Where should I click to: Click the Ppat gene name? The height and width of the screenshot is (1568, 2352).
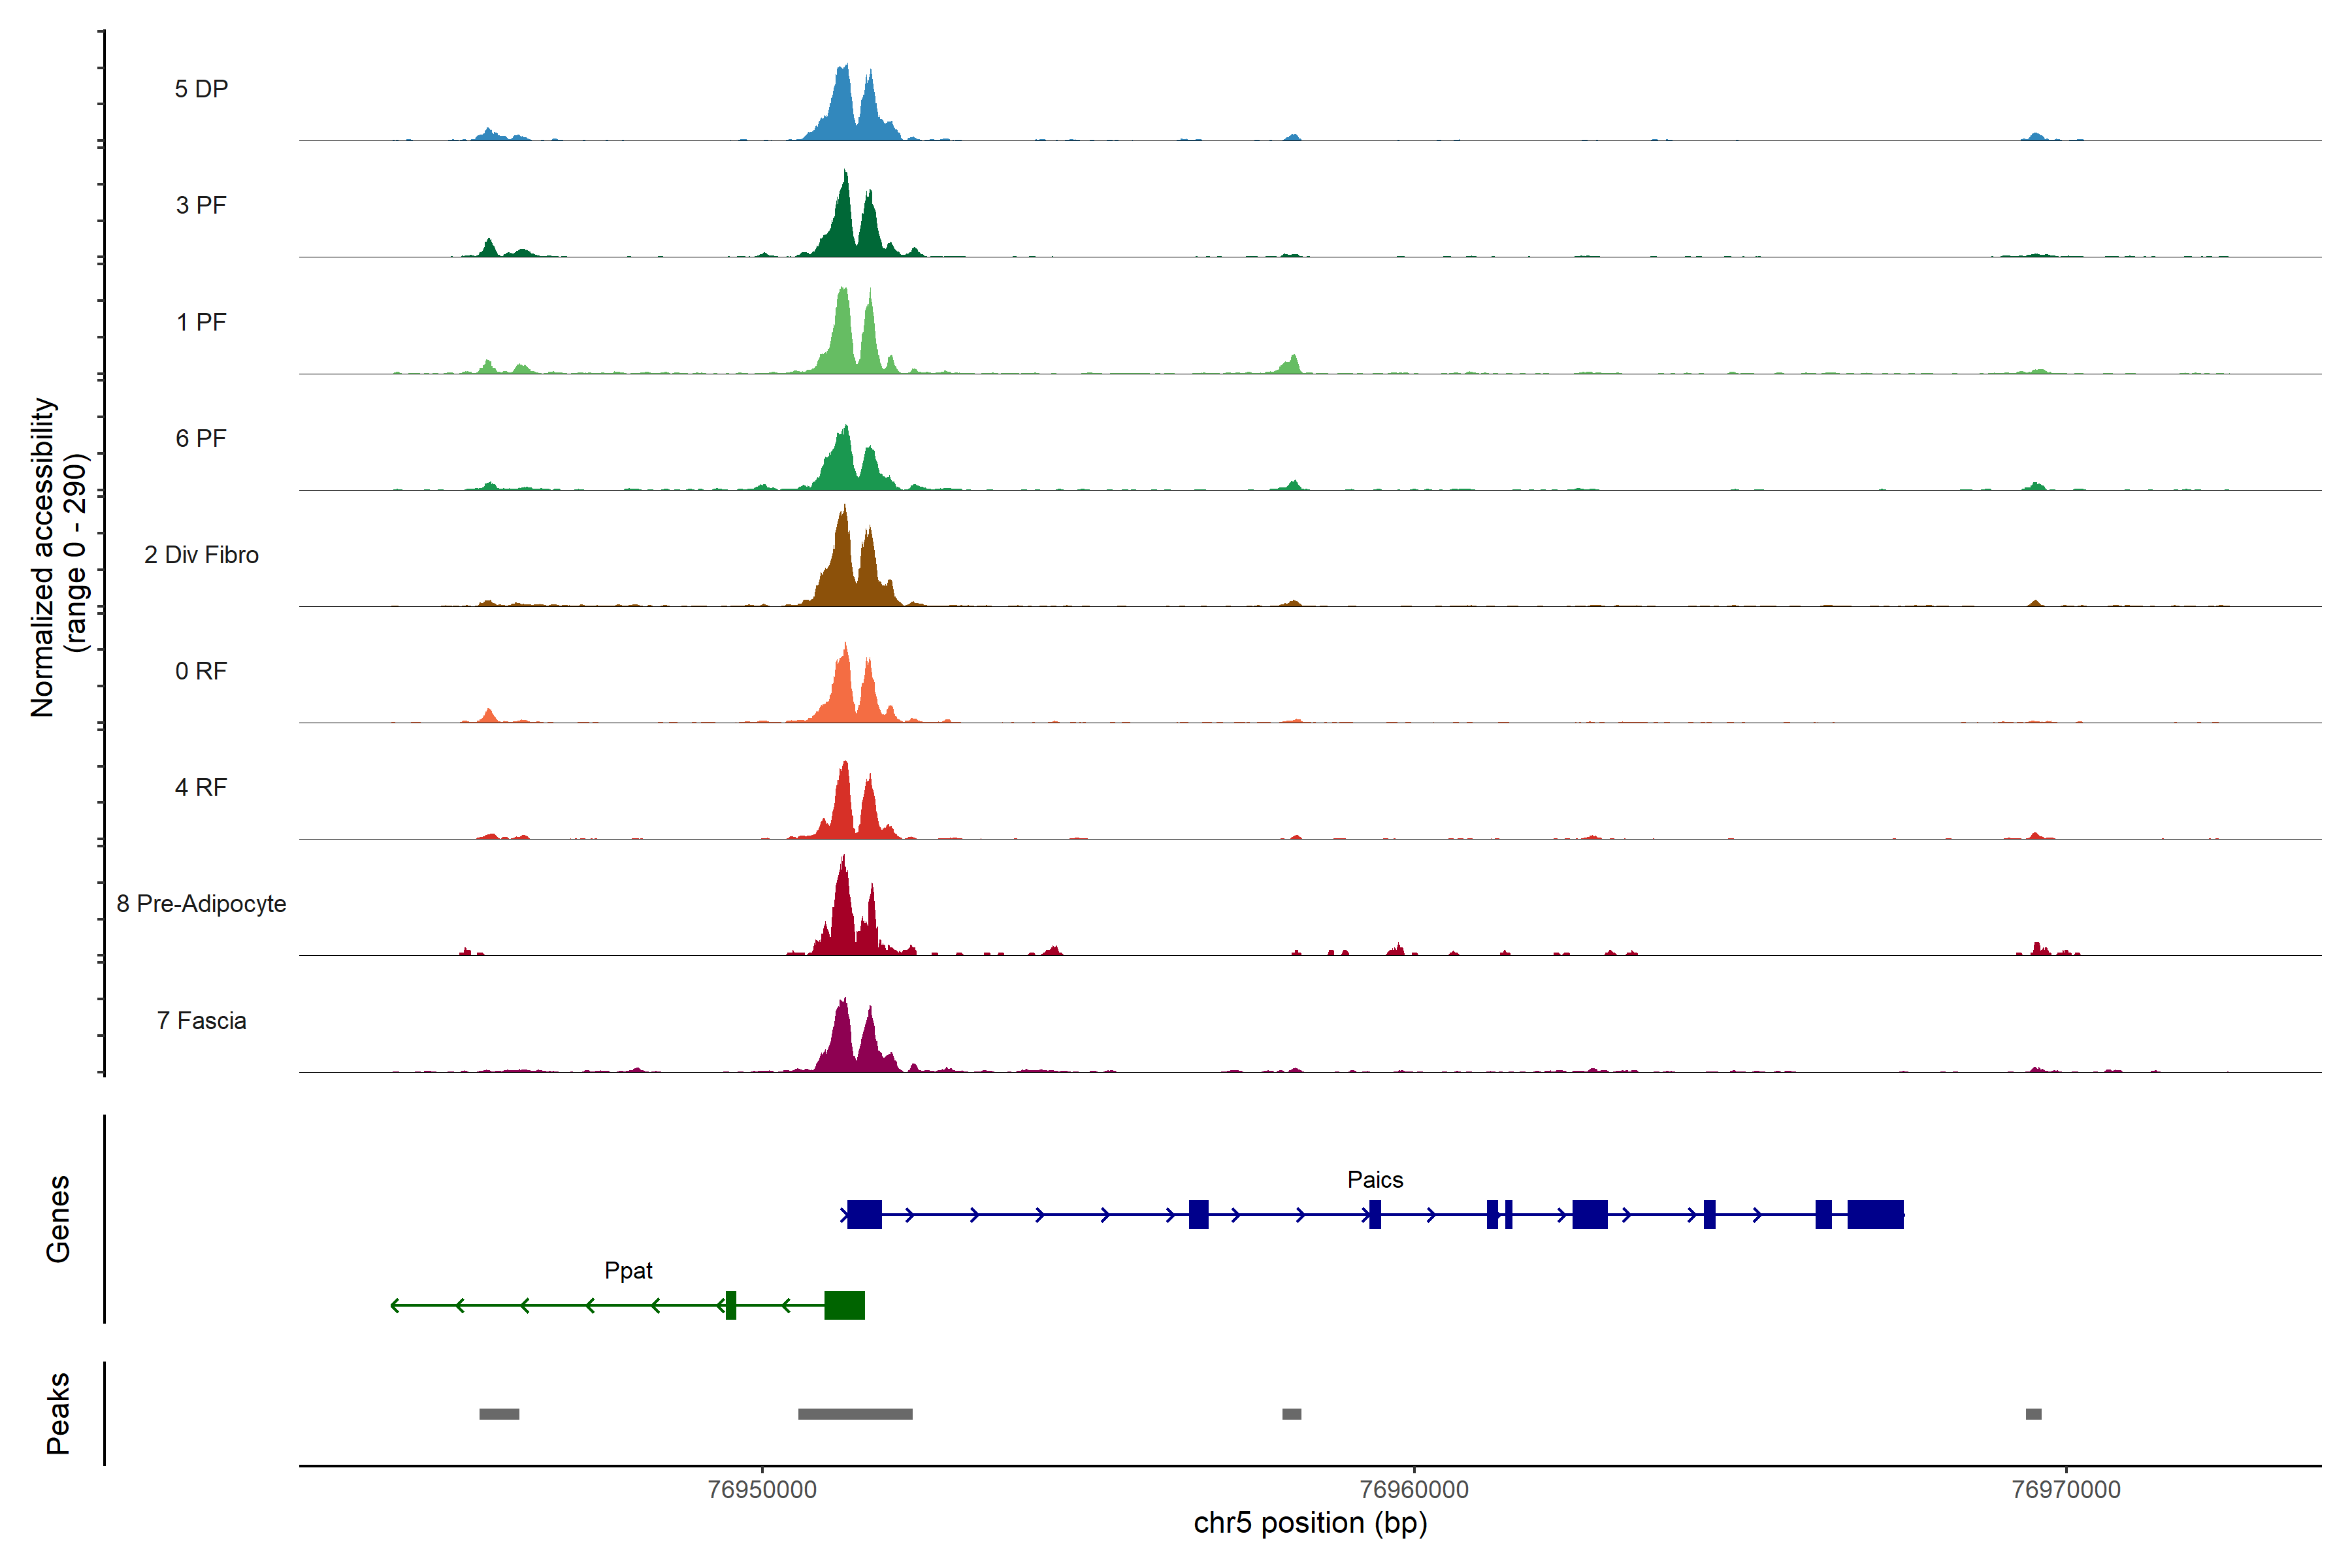(x=628, y=1270)
